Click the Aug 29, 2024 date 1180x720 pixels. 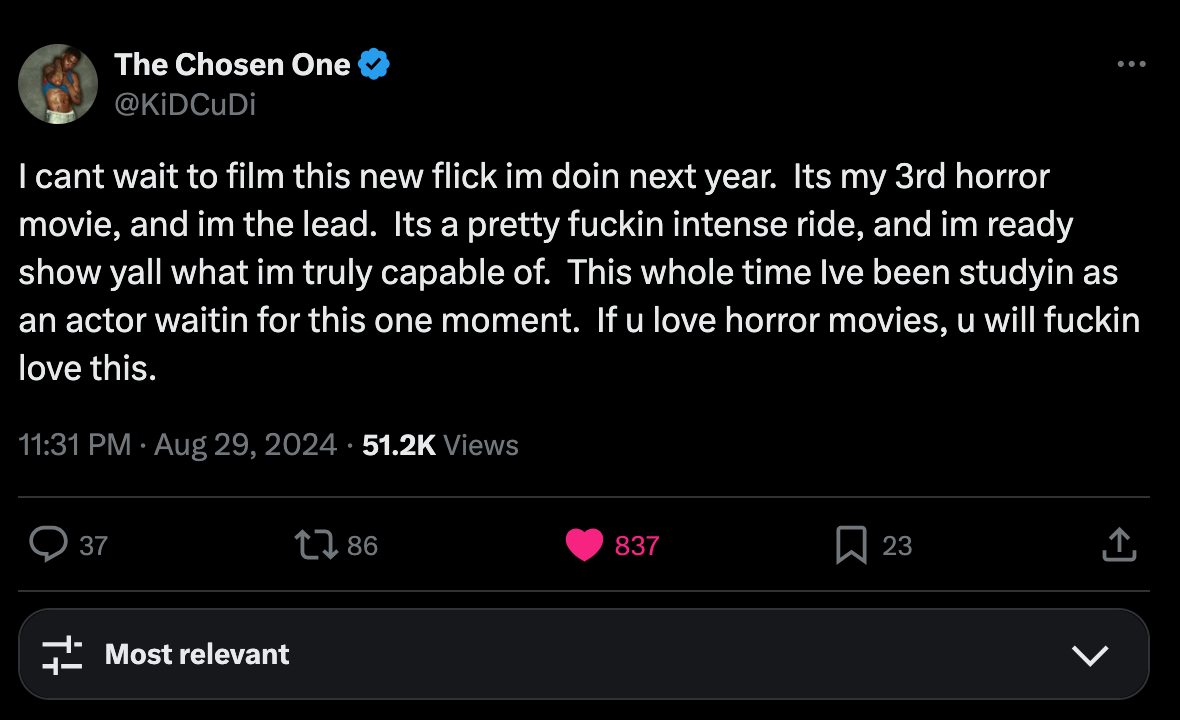(x=245, y=445)
